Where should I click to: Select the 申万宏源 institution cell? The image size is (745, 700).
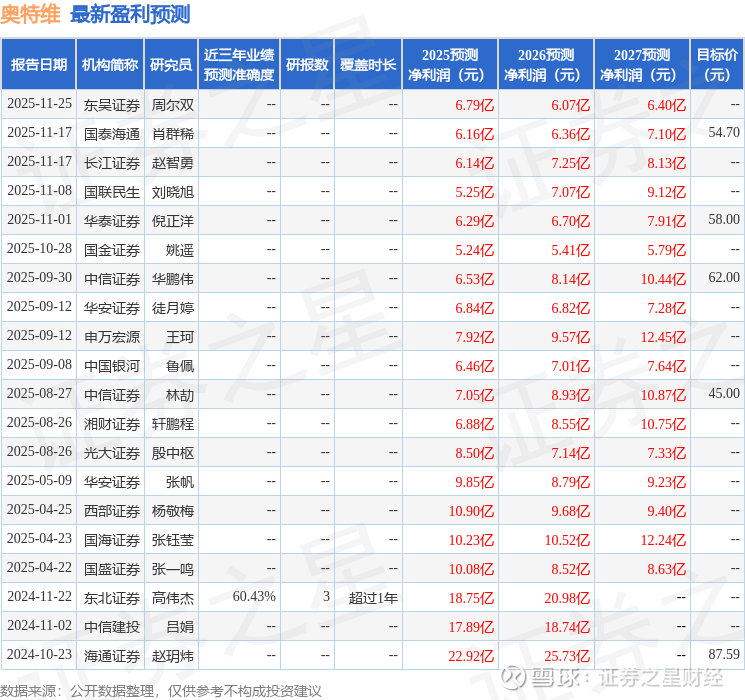112,337
